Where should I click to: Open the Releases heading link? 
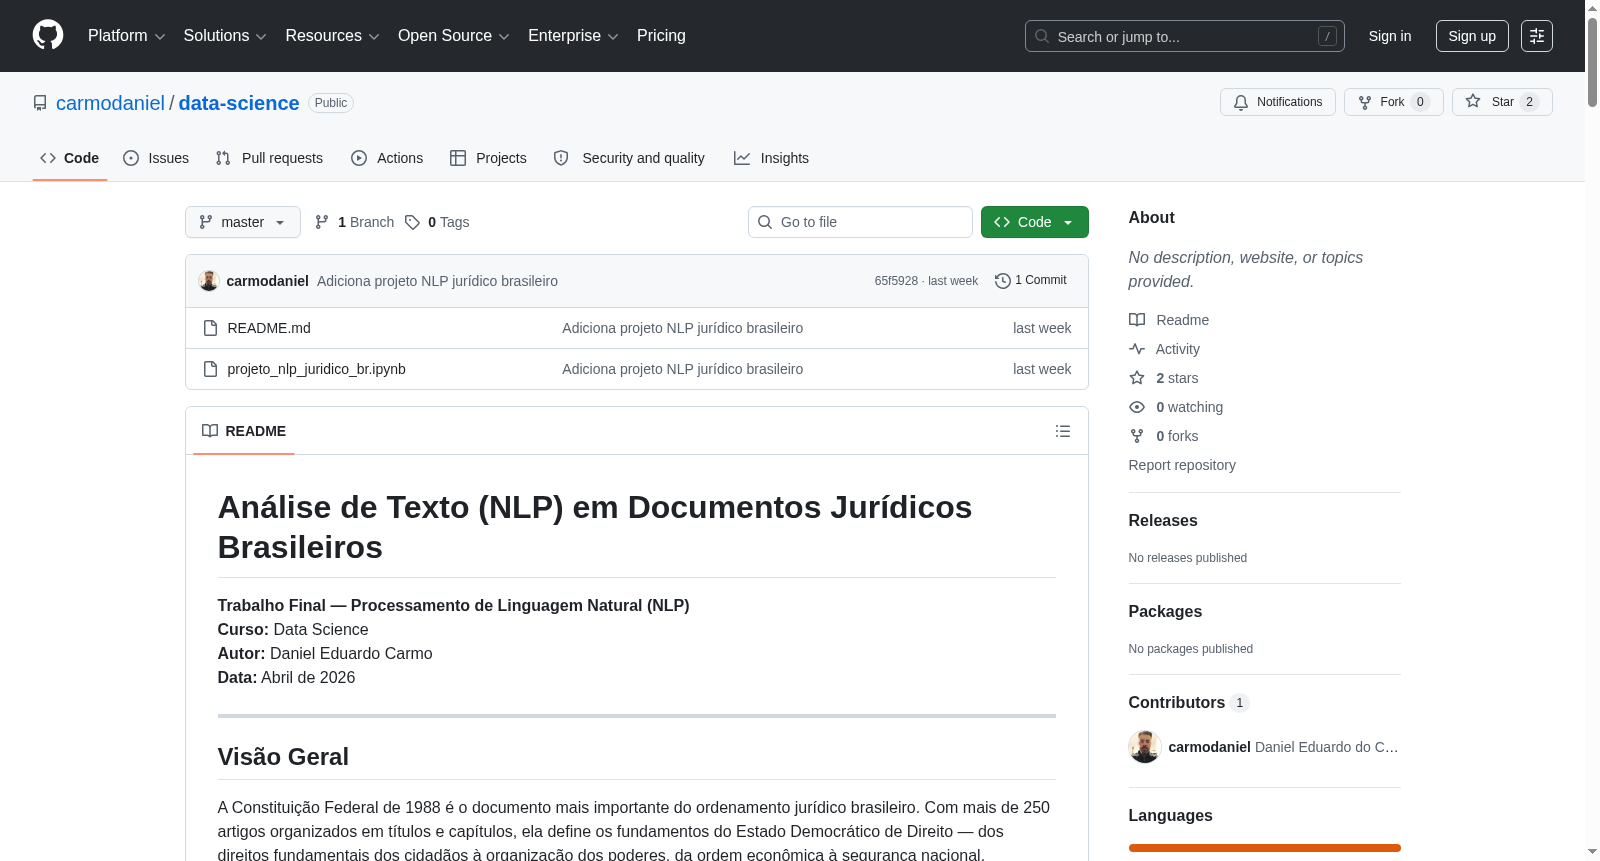click(1163, 521)
